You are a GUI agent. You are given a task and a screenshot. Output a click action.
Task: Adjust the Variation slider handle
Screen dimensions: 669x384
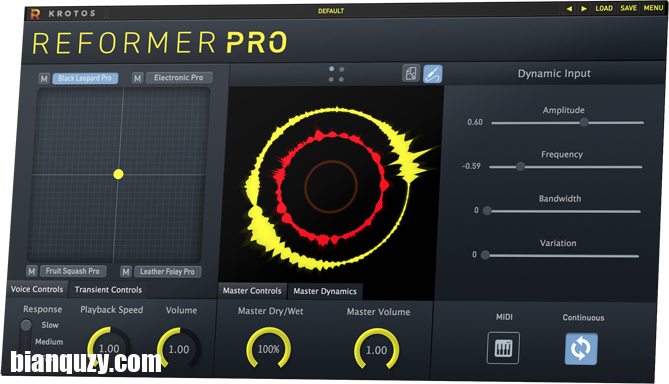pos(485,255)
